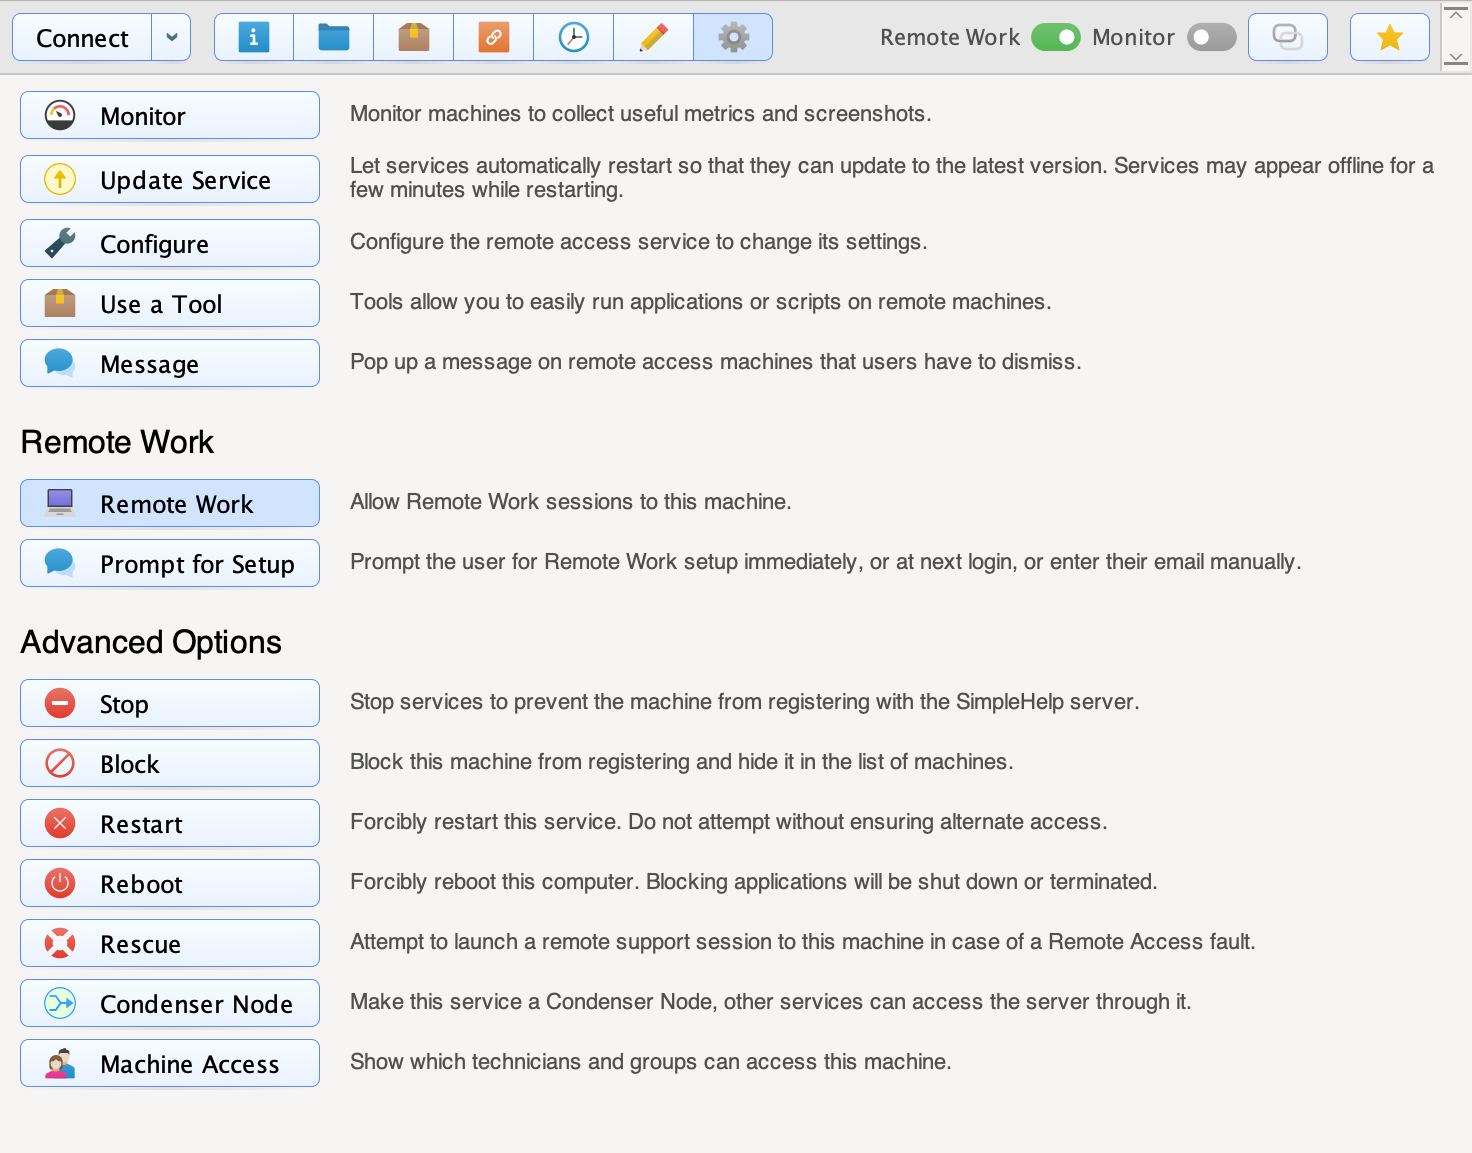This screenshot has height=1153, width=1472.
Task: Click the 'Remote Work' section heading
Action: (117, 442)
